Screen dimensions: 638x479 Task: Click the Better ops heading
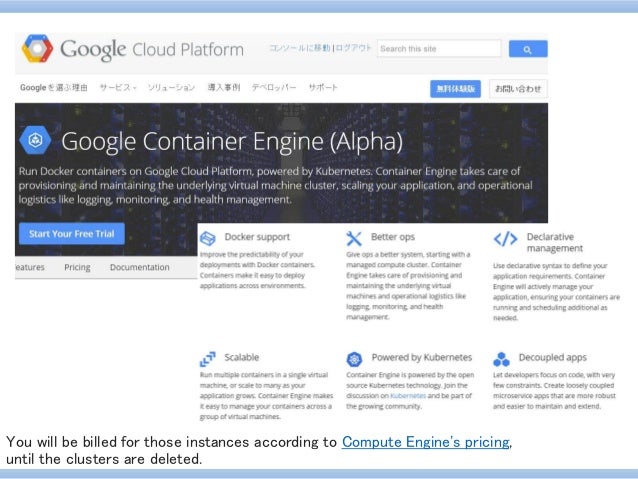coord(393,237)
